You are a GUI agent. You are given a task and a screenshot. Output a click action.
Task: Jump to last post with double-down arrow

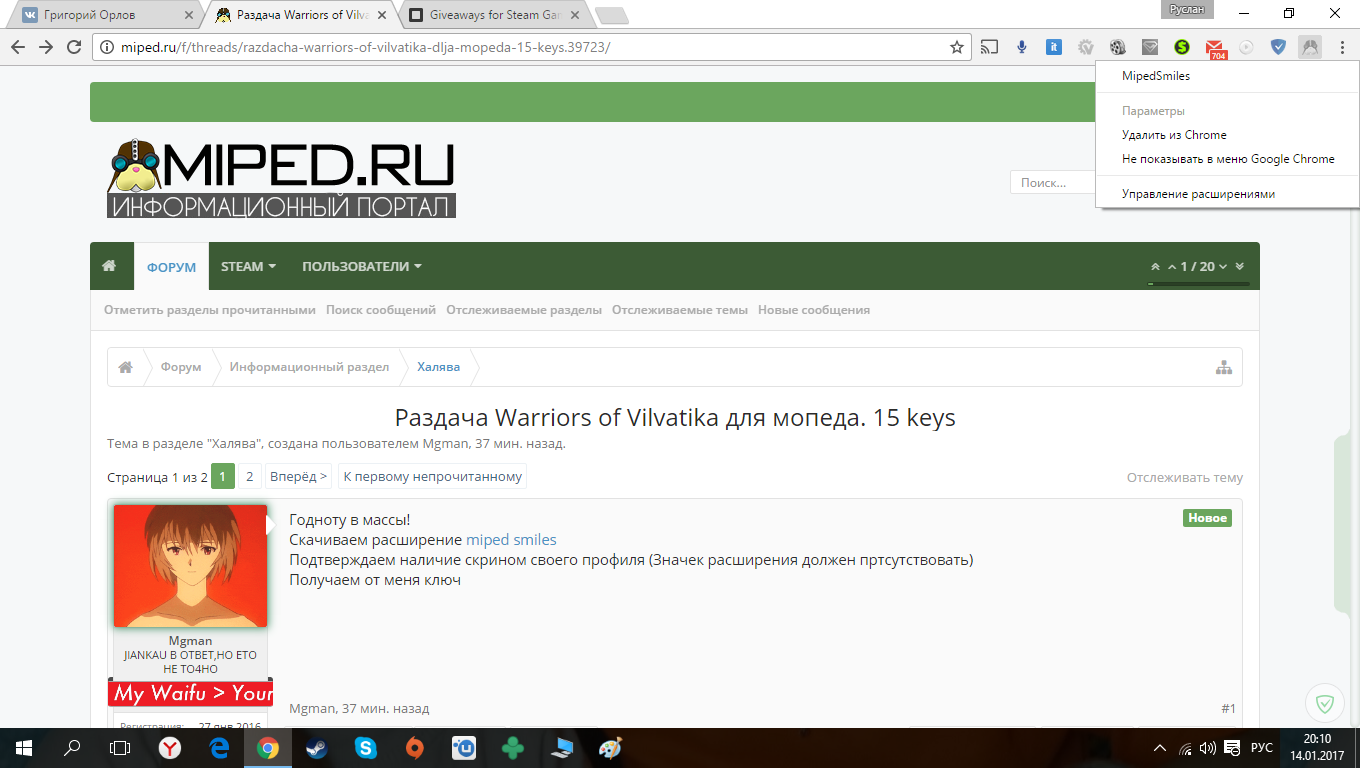click(1240, 267)
